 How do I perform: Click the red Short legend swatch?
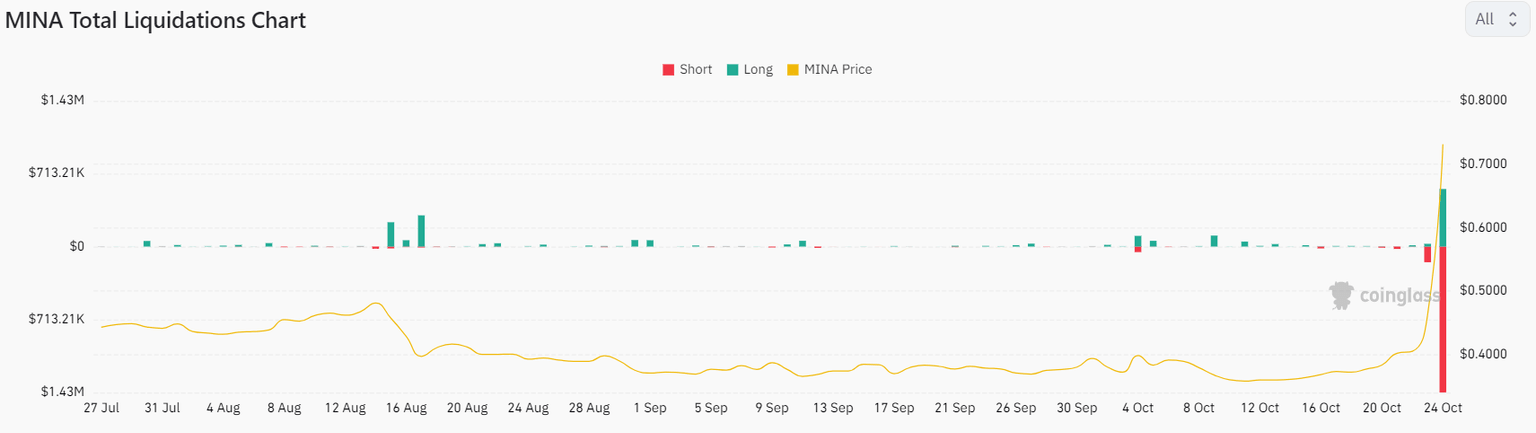click(668, 70)
